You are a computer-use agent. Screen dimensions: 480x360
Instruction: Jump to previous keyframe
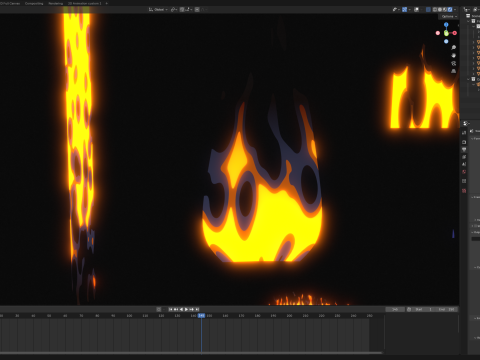176,309
